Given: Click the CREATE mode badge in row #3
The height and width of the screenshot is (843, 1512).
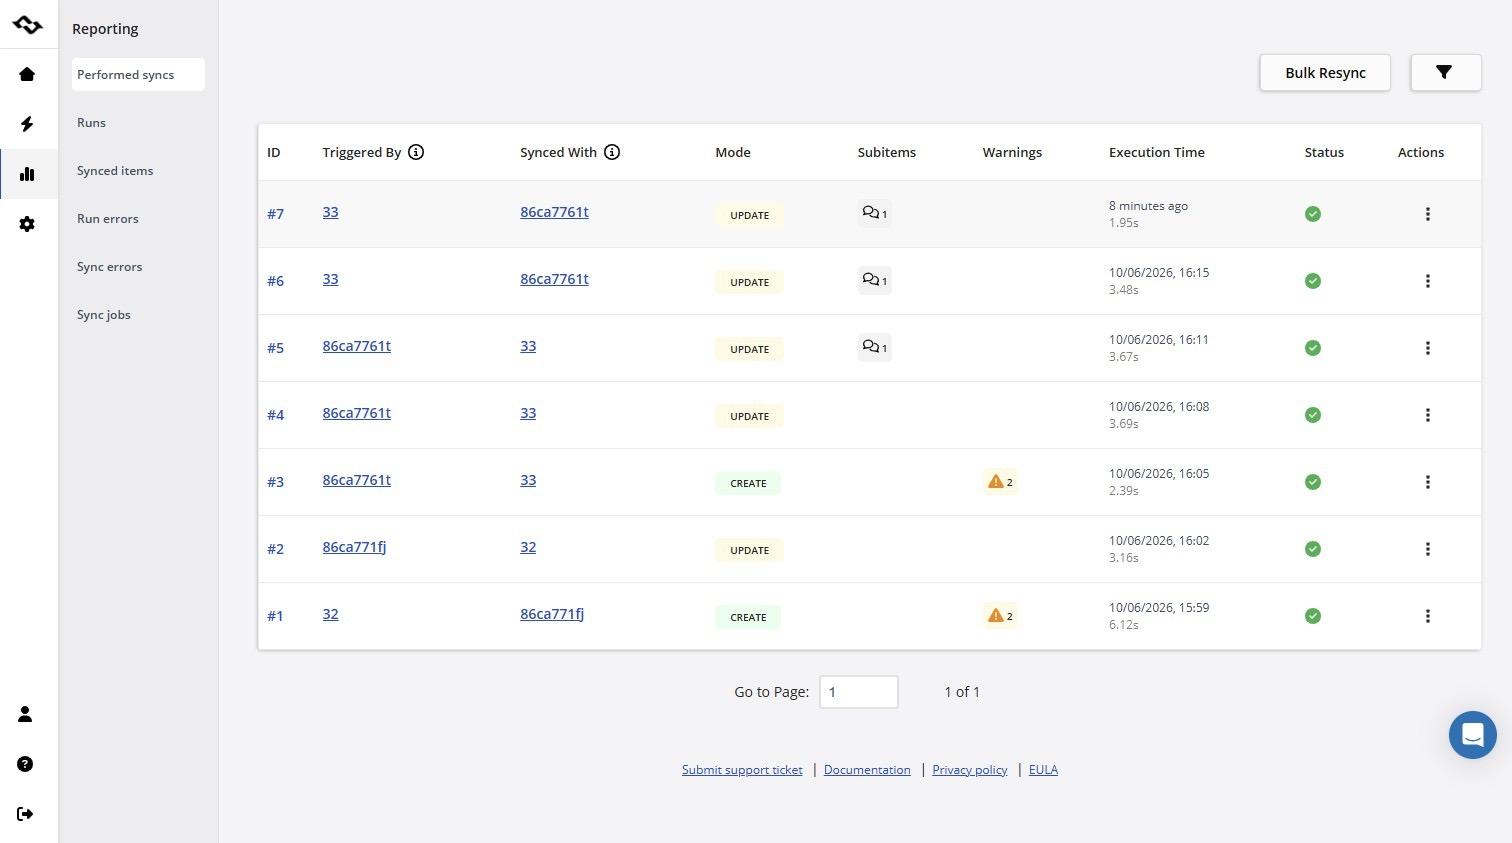Looking at the screenshot, I should point(748,483).
